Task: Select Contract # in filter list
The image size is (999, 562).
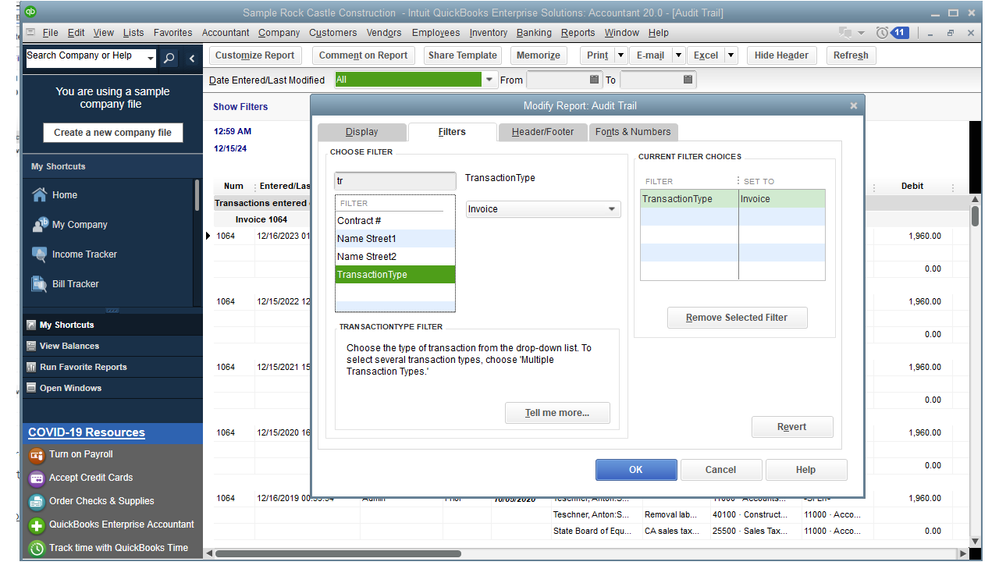Action: (395, 220)
